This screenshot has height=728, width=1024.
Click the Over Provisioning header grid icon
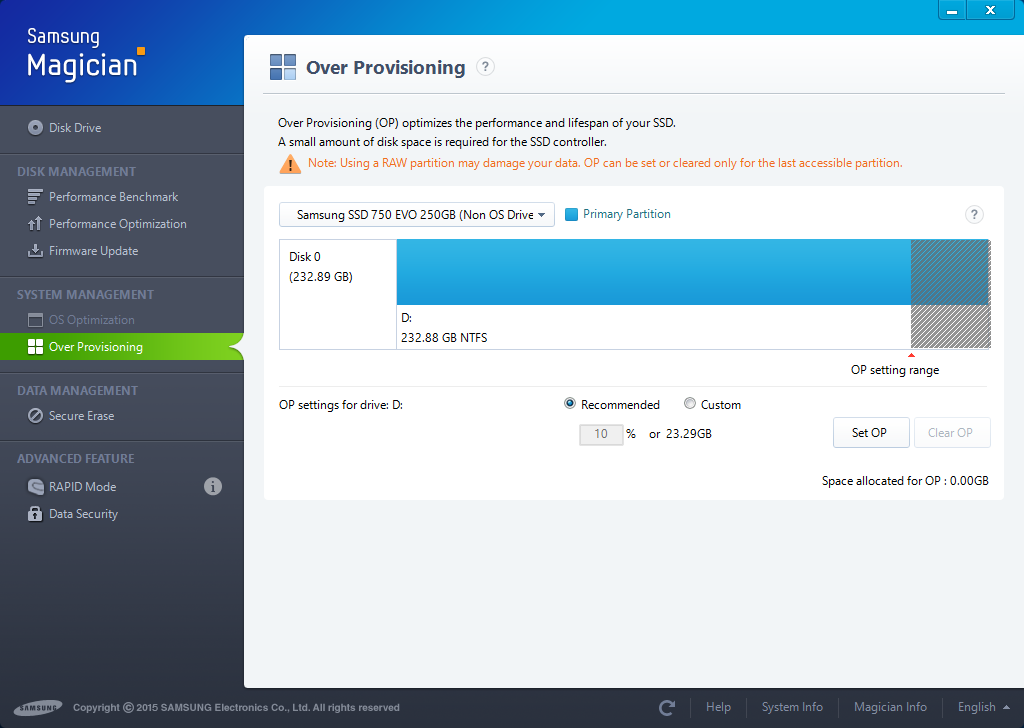pos(283,67)
